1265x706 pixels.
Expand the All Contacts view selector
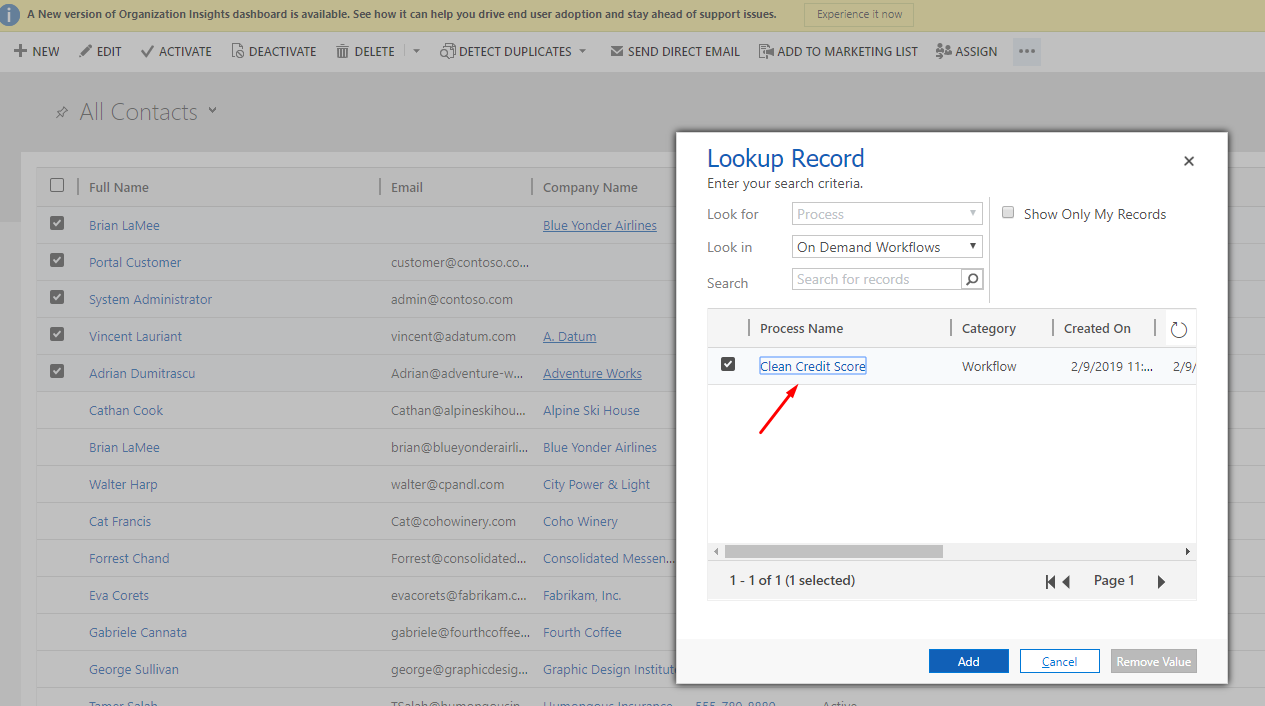click(x=212, y=111)
